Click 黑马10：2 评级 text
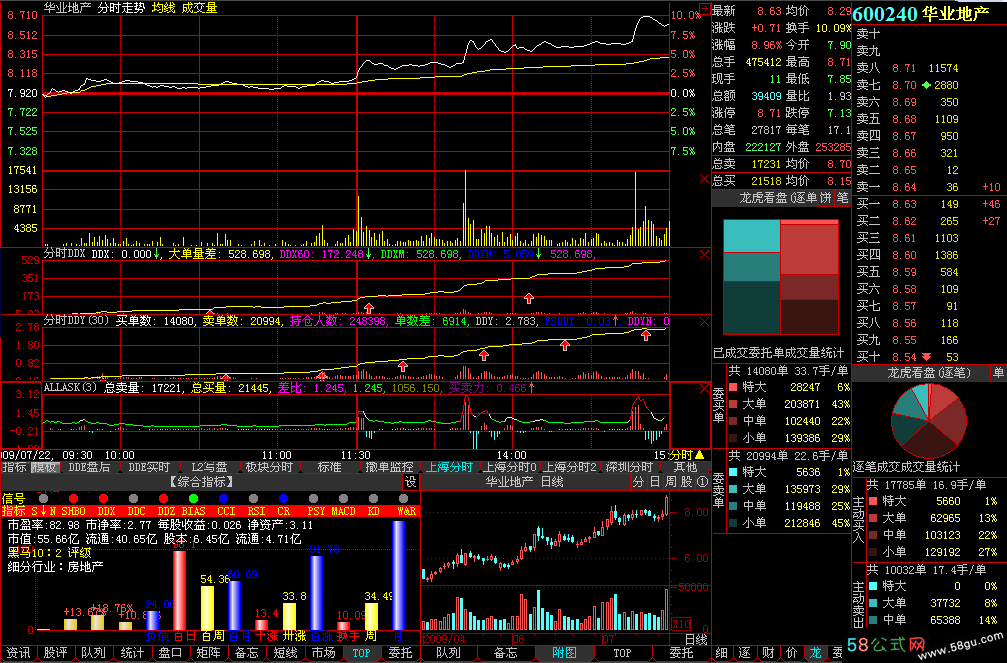Viewport: 1007px width, 663px height. coord(49,552)
